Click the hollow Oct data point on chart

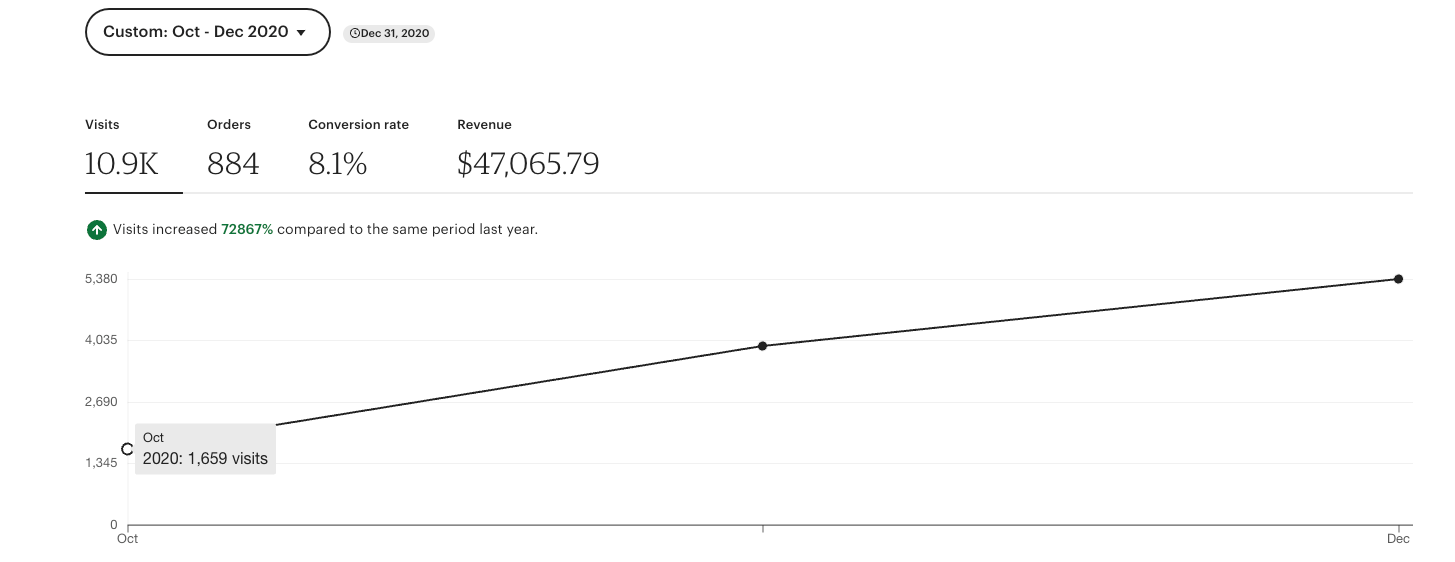pos(127,449)
